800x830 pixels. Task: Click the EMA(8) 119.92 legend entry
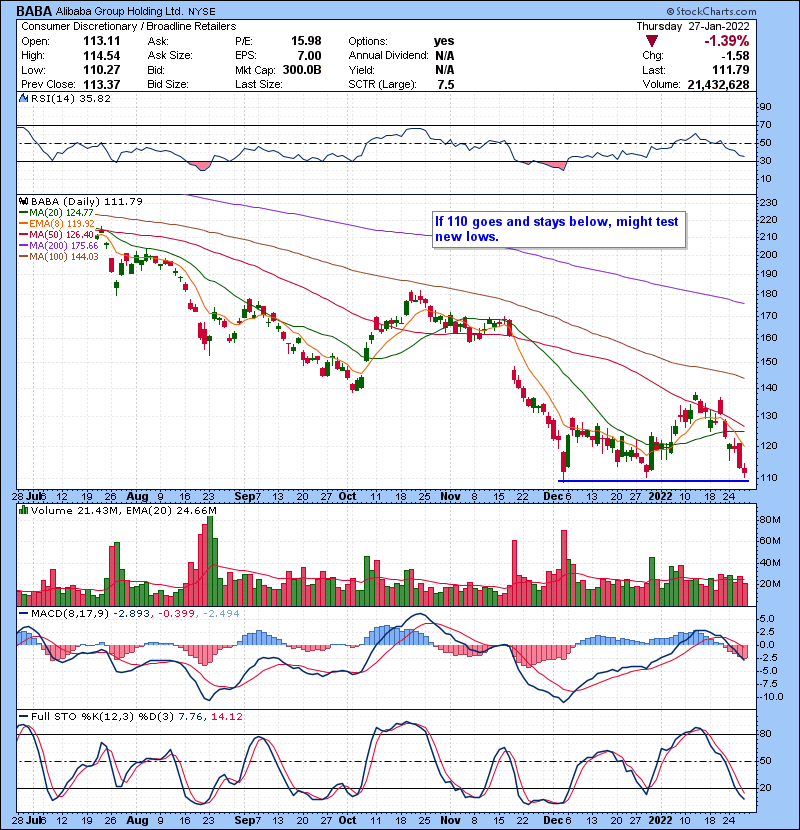click(x=61, y=223)
